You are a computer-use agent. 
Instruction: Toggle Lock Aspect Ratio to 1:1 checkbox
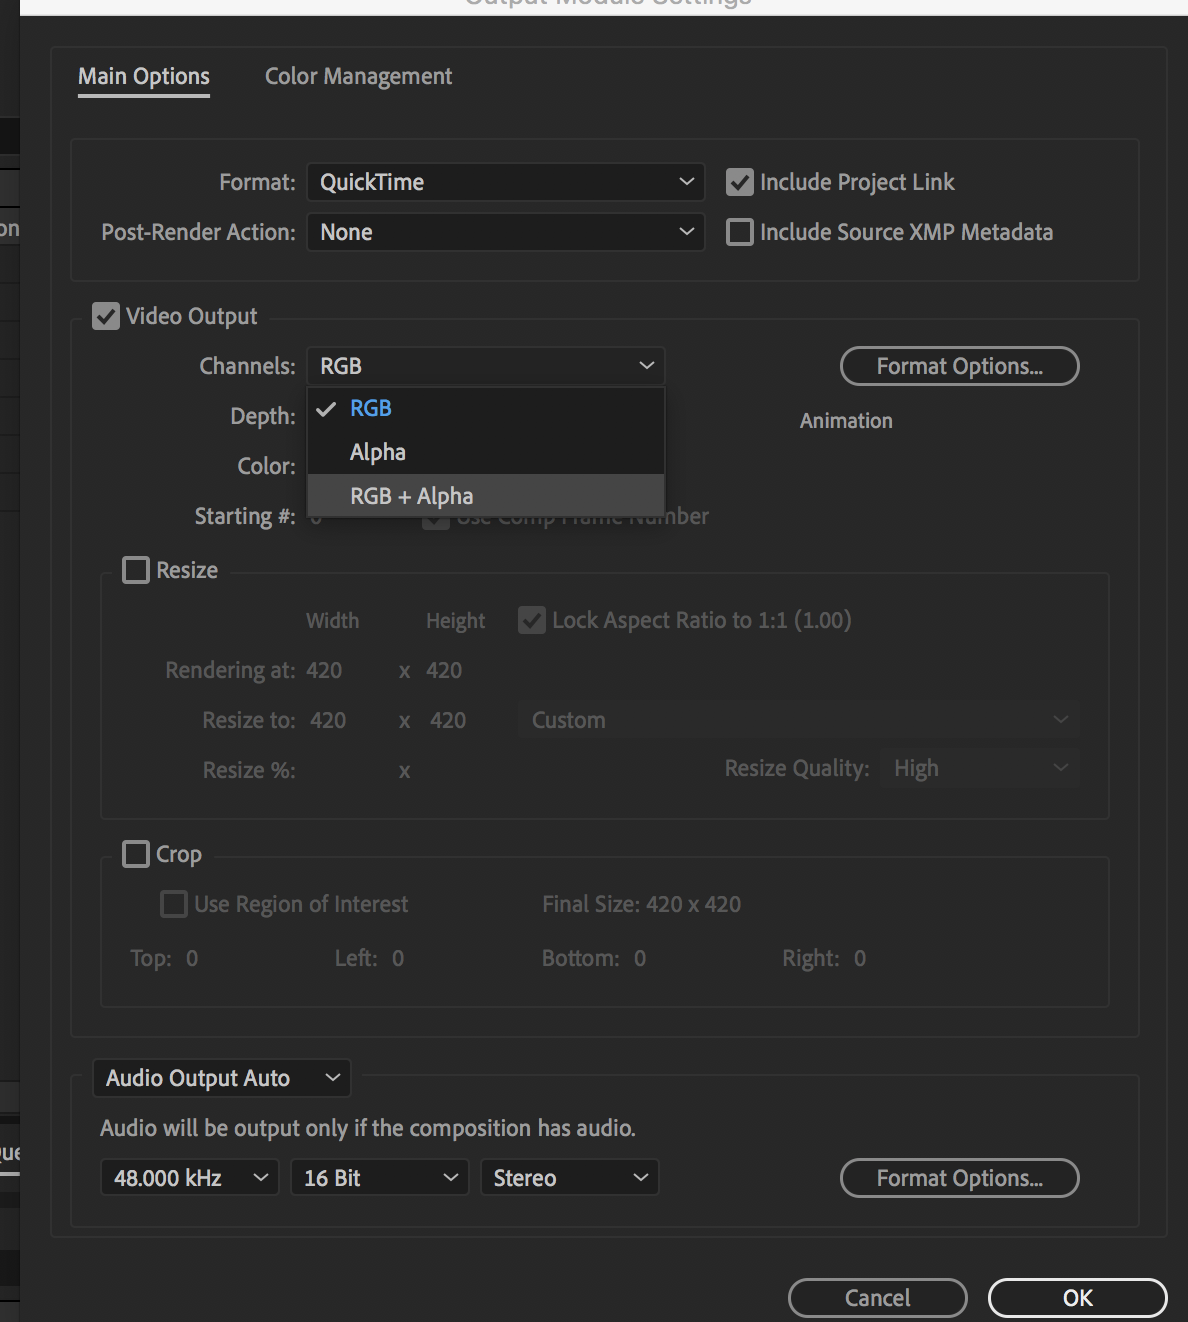[x=532, y=620]
